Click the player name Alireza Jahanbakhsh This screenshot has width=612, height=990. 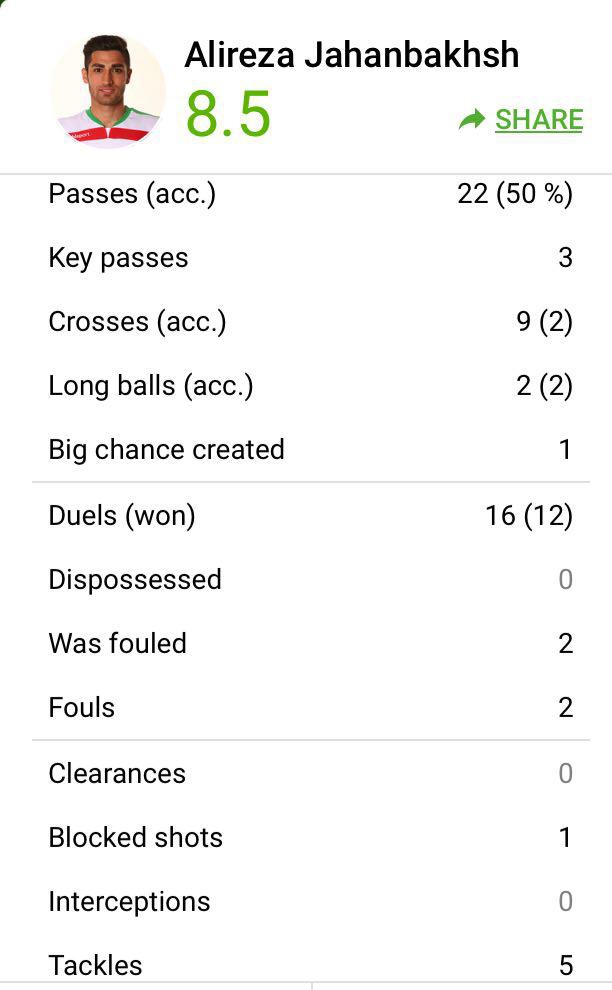pyautogui.click(x=351, y=55)
